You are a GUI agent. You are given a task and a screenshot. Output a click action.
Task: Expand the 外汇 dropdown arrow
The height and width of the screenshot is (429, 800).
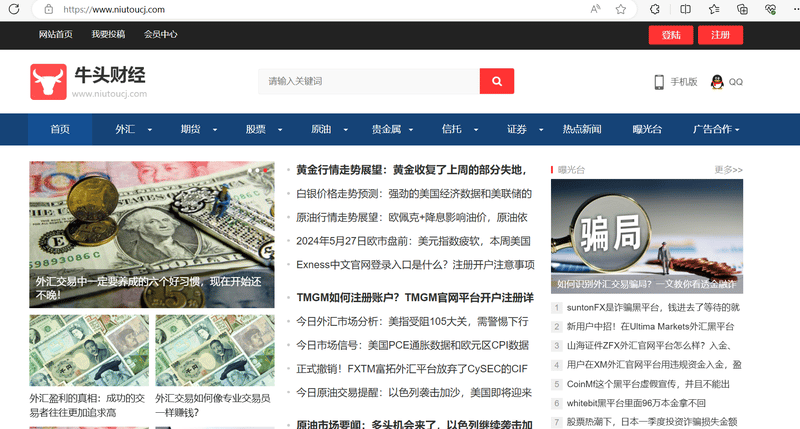[149, 130]
